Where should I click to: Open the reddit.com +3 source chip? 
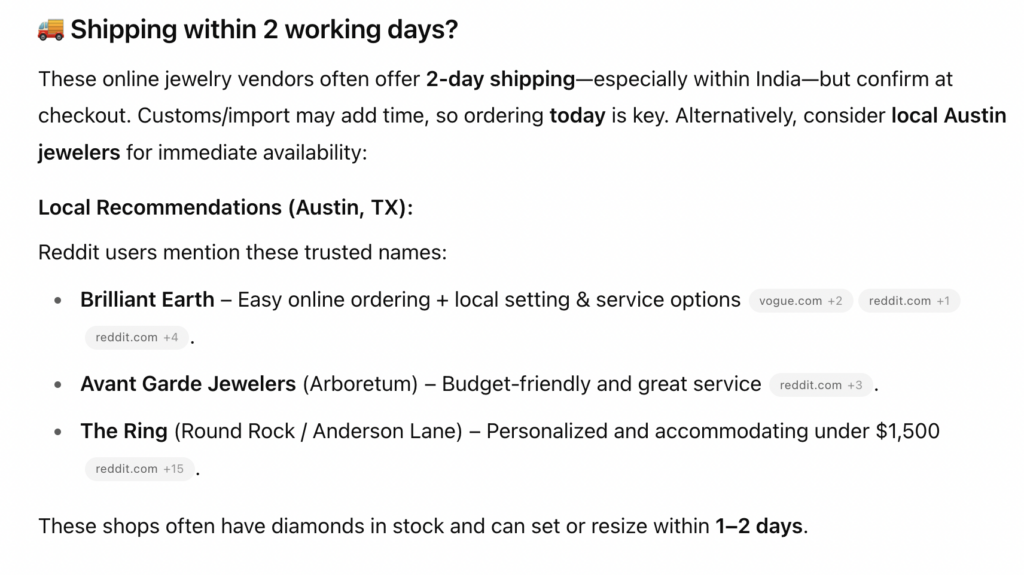[x=820, y=385]
